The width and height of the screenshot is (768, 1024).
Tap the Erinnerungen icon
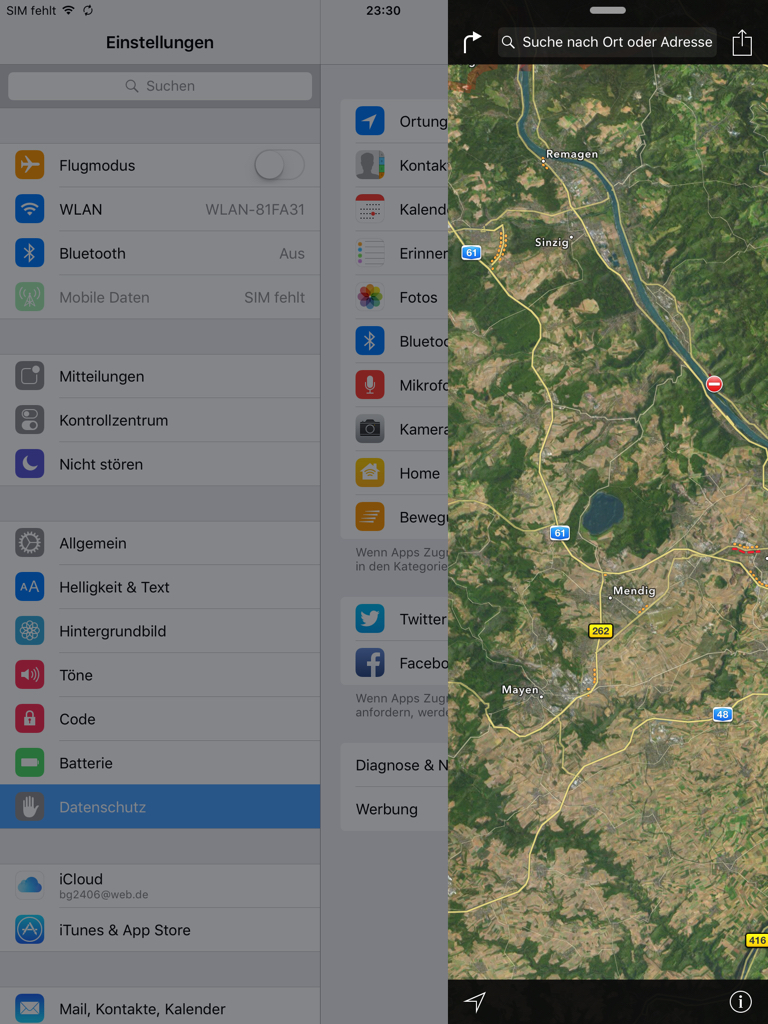click(370, 253)
